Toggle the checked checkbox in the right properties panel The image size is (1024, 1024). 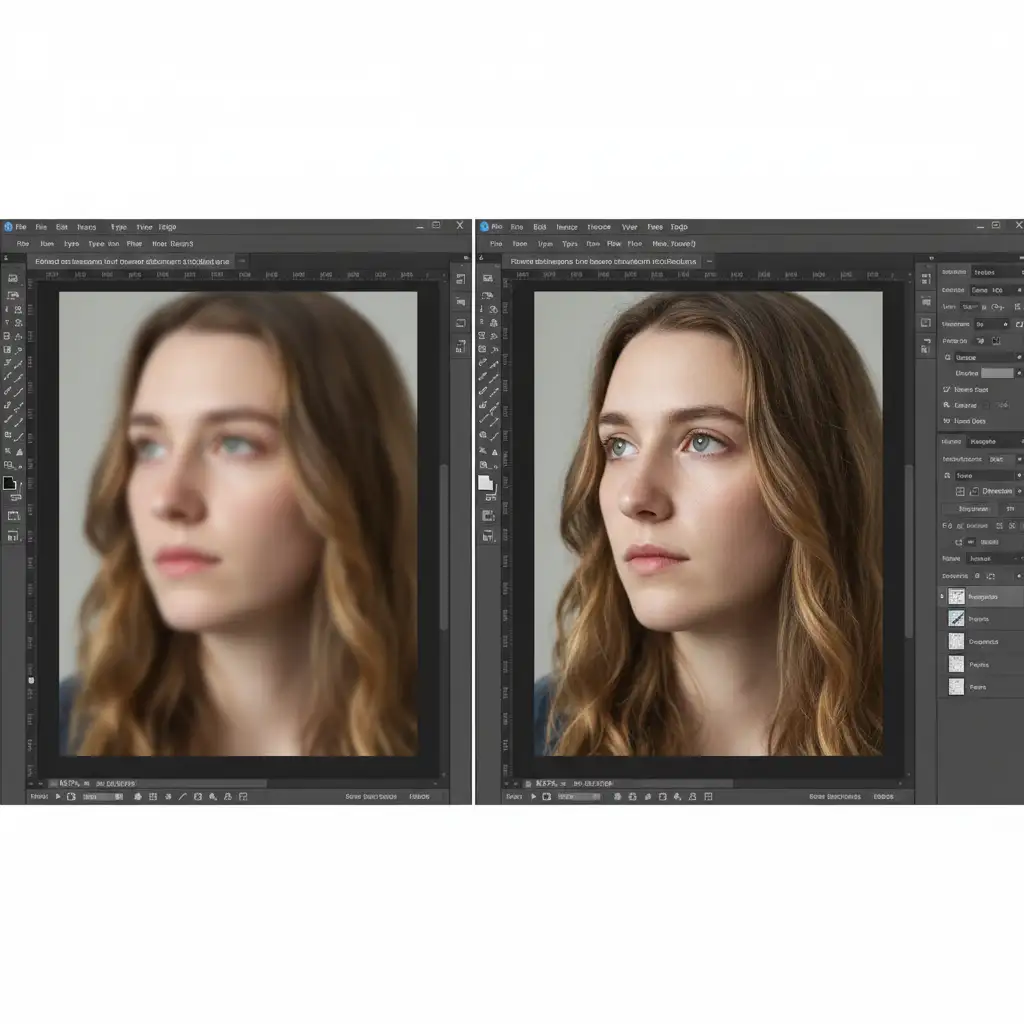(x=947, y=389)
